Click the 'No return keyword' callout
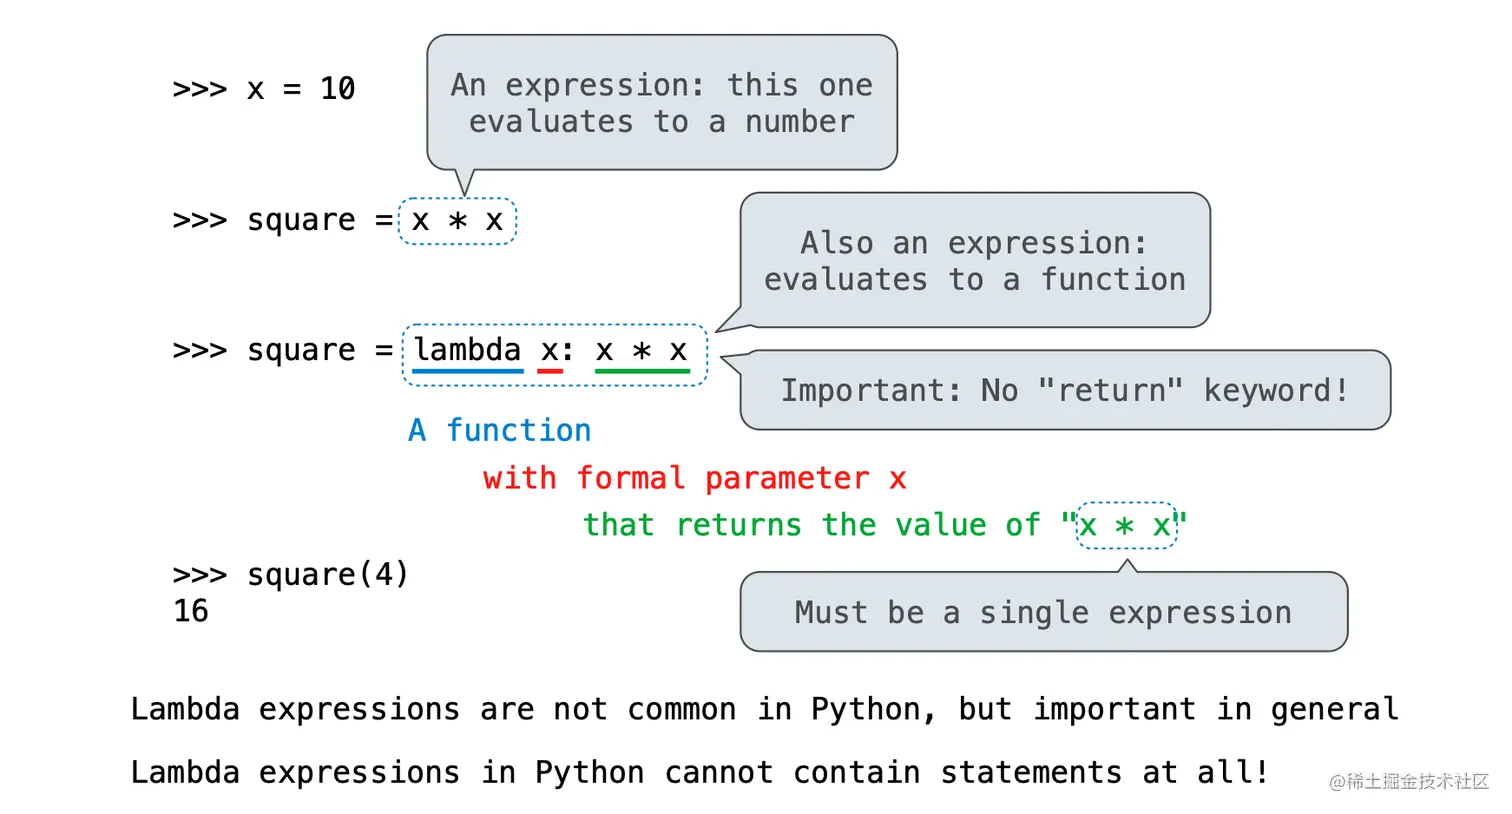 (1064, 390)
